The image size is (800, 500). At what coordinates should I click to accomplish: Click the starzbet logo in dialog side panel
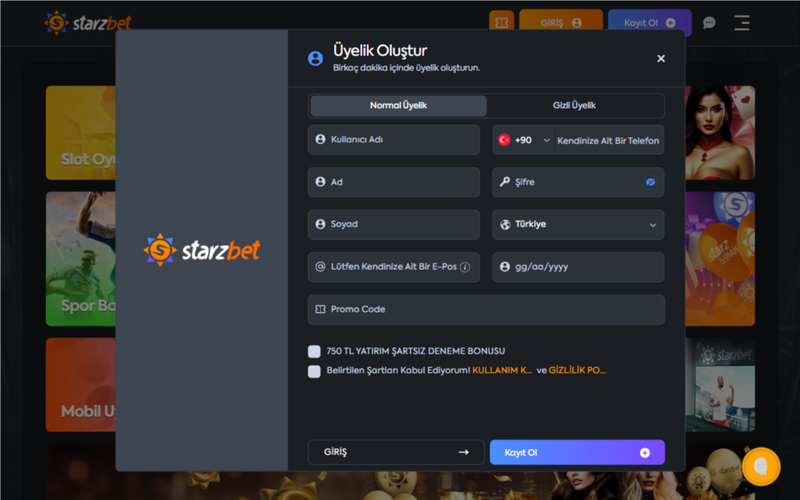coord(202,250)
